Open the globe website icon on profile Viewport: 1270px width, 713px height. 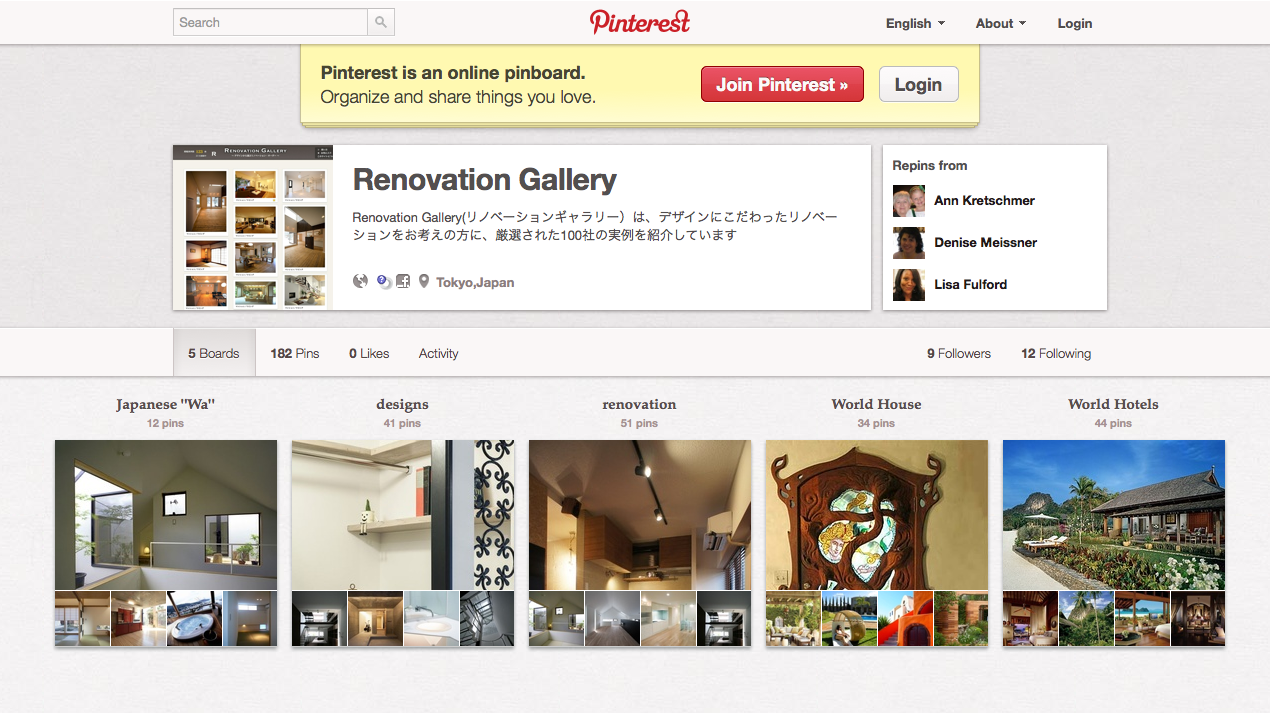361,281
